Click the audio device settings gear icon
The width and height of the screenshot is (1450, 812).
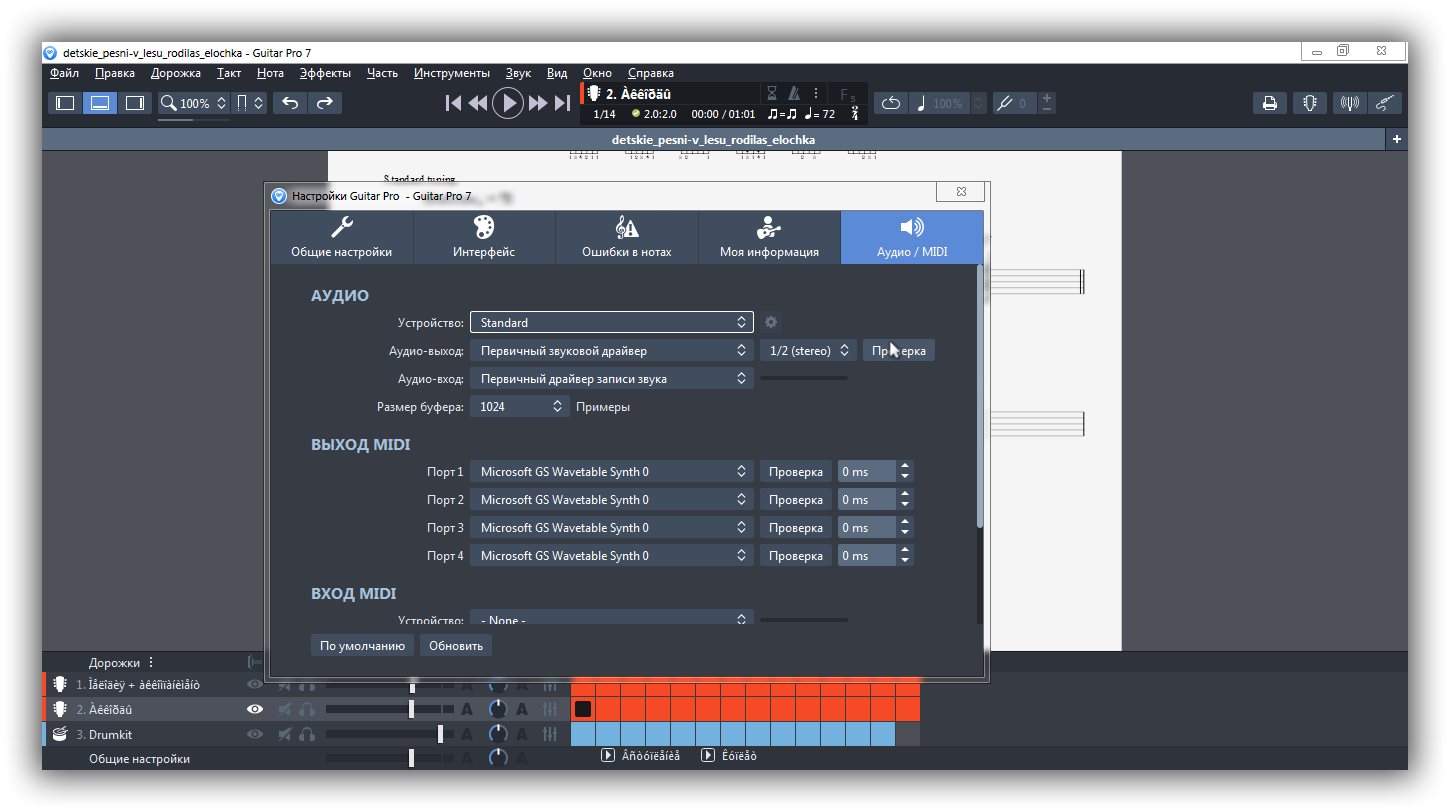click(x=770, y=322)
